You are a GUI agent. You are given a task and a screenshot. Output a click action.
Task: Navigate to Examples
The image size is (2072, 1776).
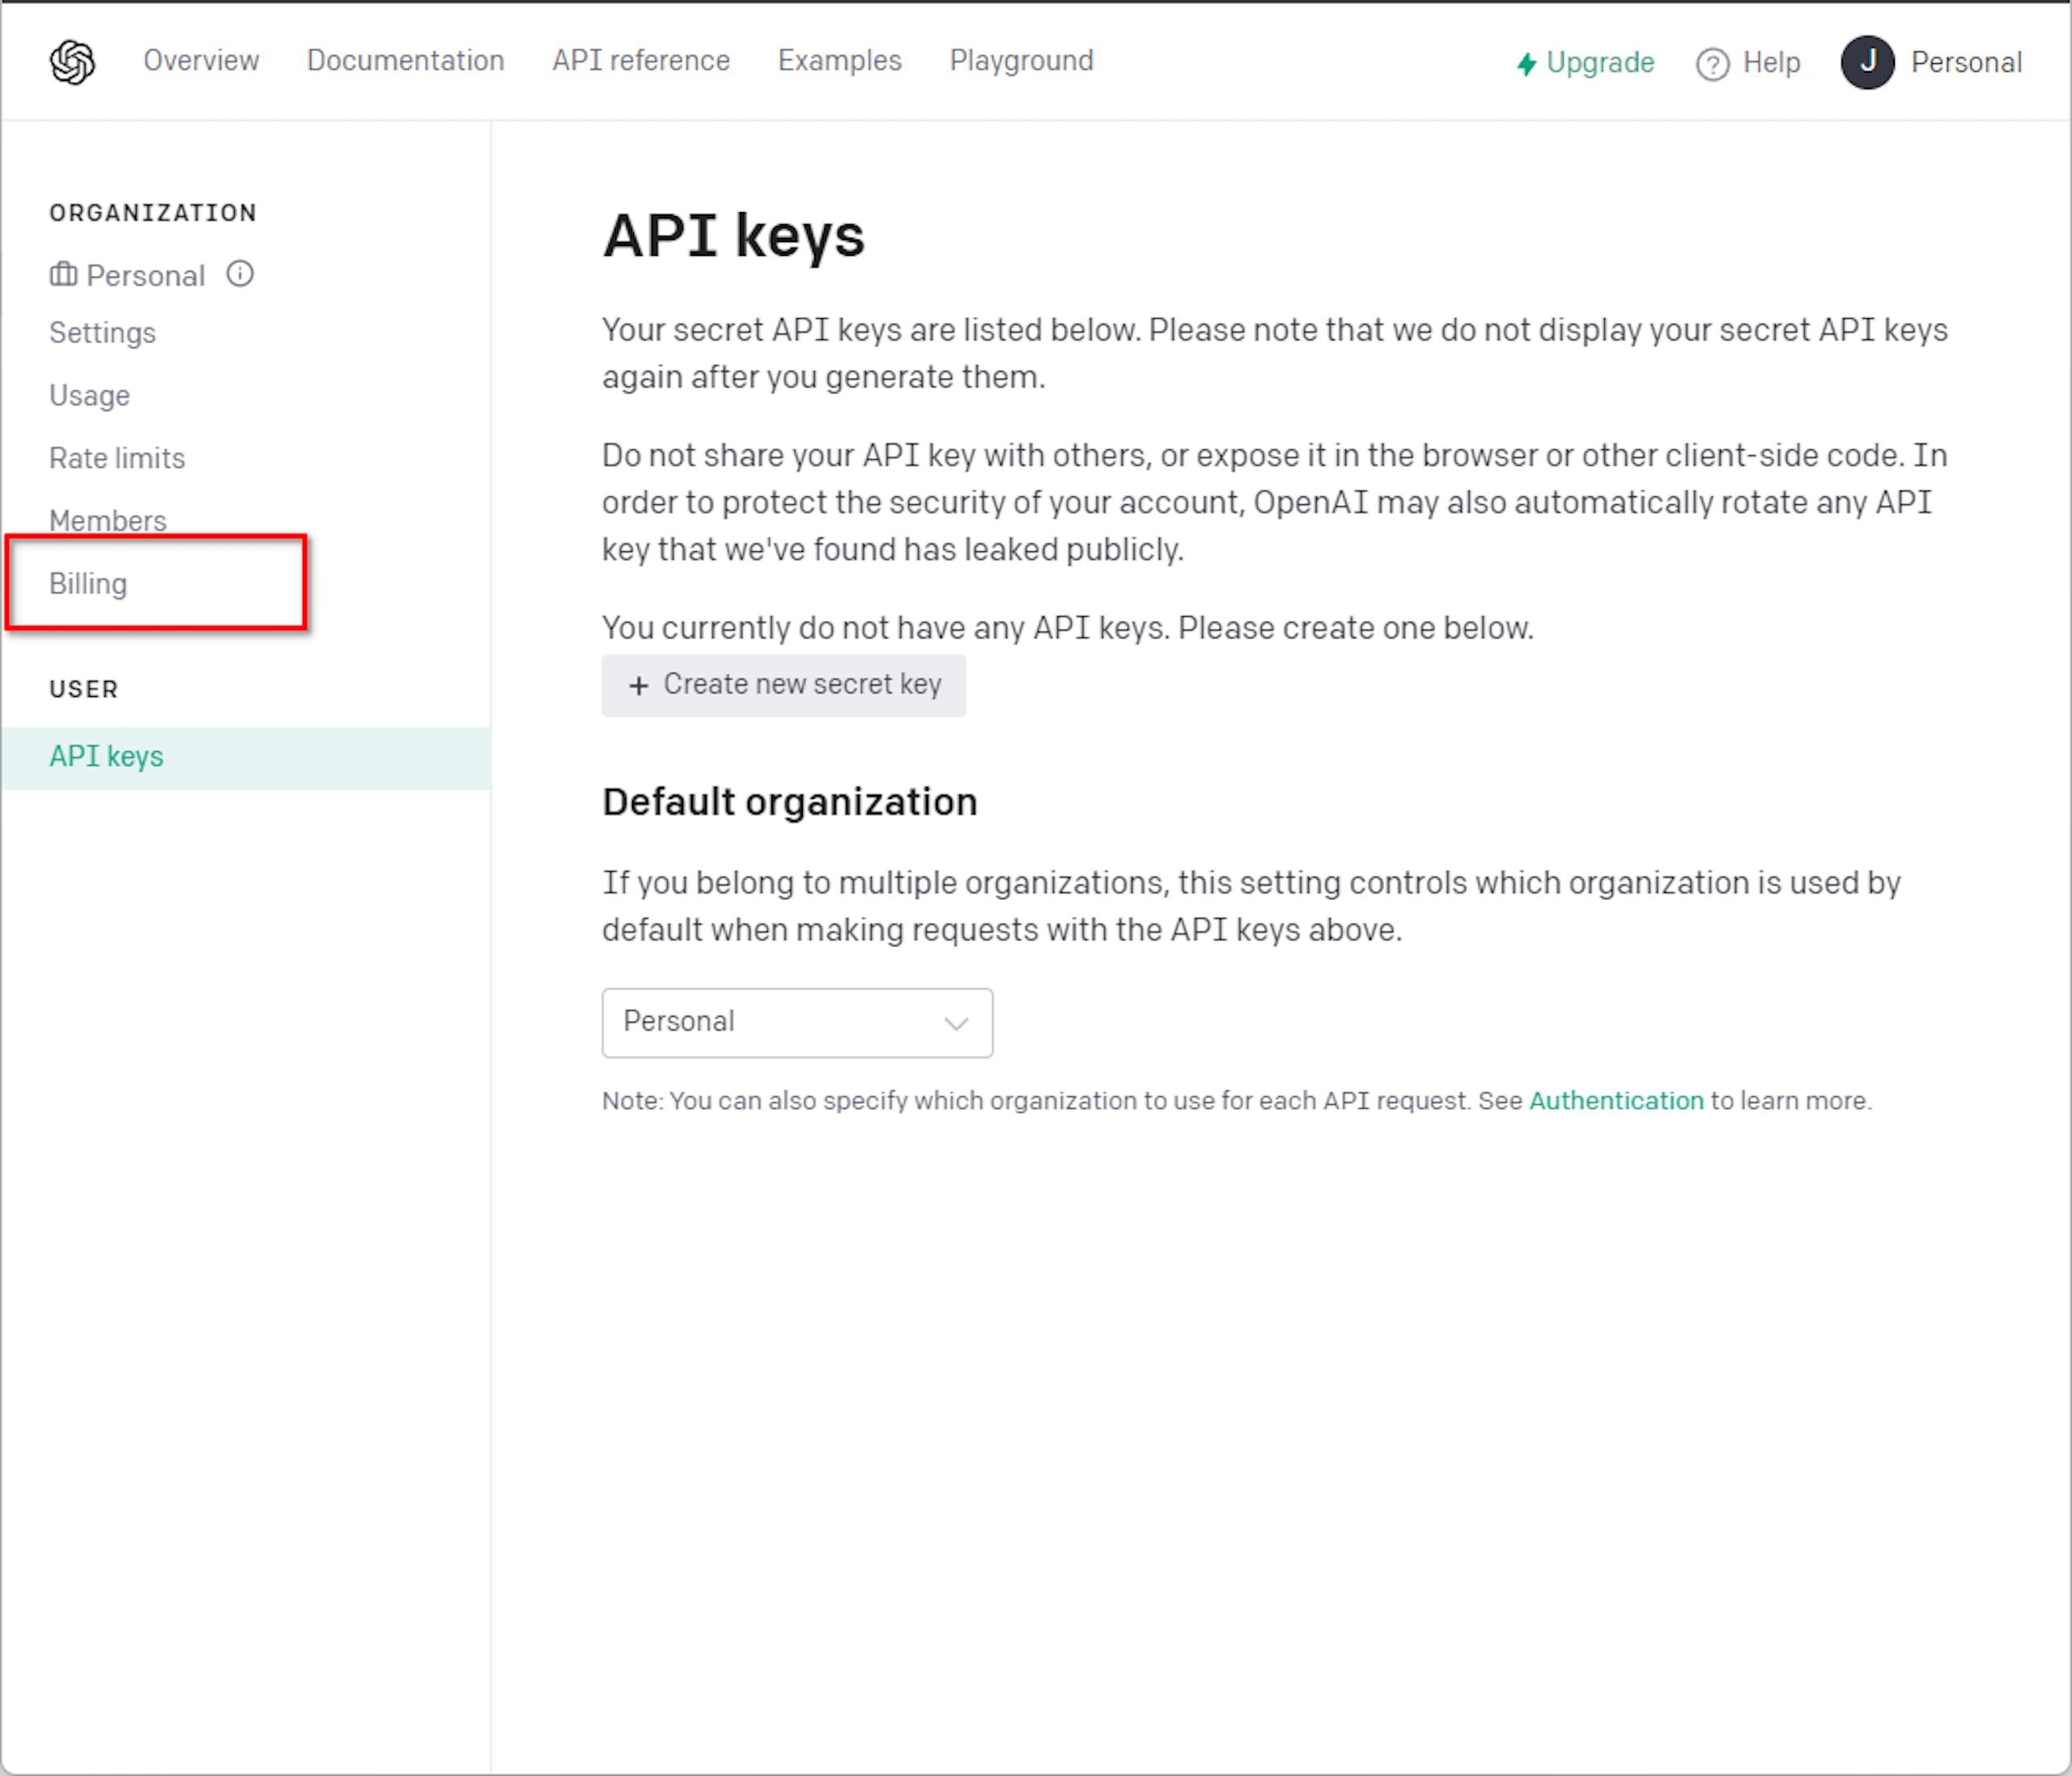pos(840,61)
